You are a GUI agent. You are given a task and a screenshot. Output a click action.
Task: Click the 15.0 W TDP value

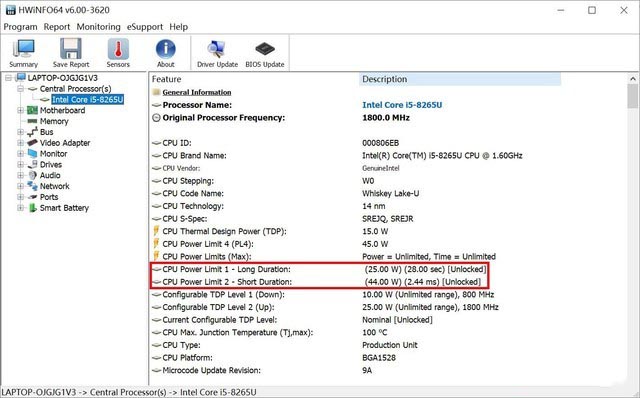click(375, 231)
